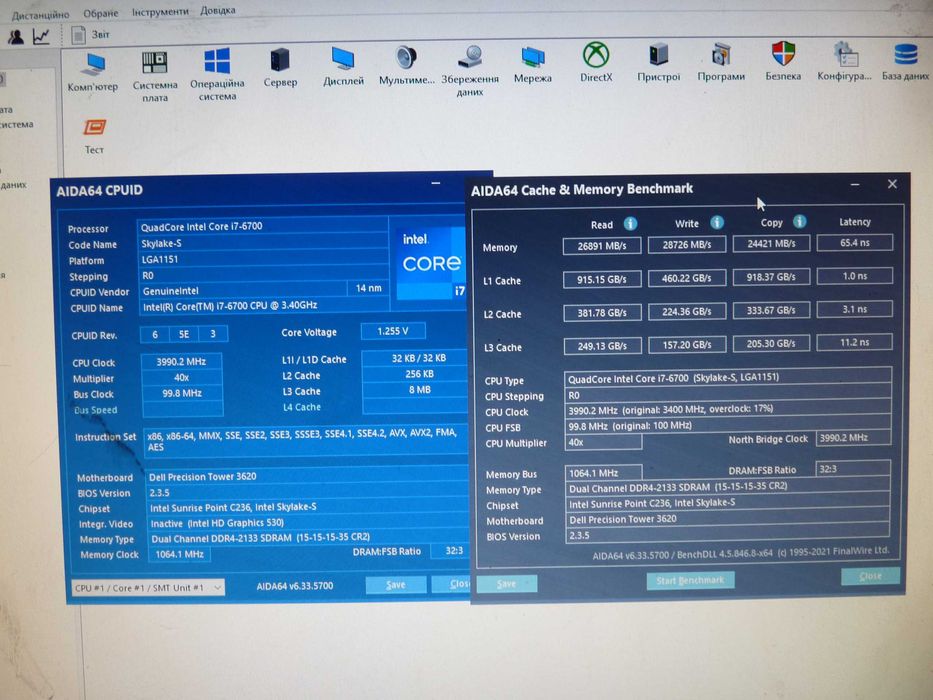Open the Інструменти tools menu
933x700 pixels.
(160, 11)
